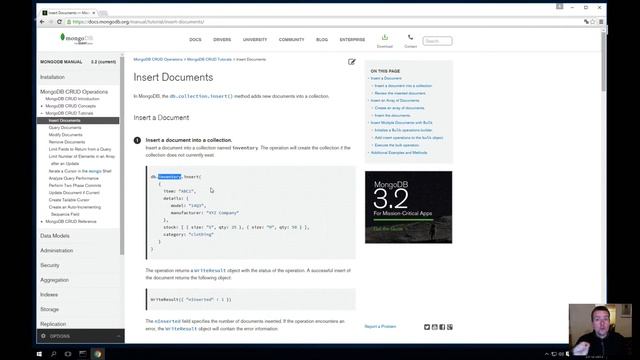640x360 pixels.
Task: Open the UNIVERSITY menu item
Action: [x=255, y=40]
